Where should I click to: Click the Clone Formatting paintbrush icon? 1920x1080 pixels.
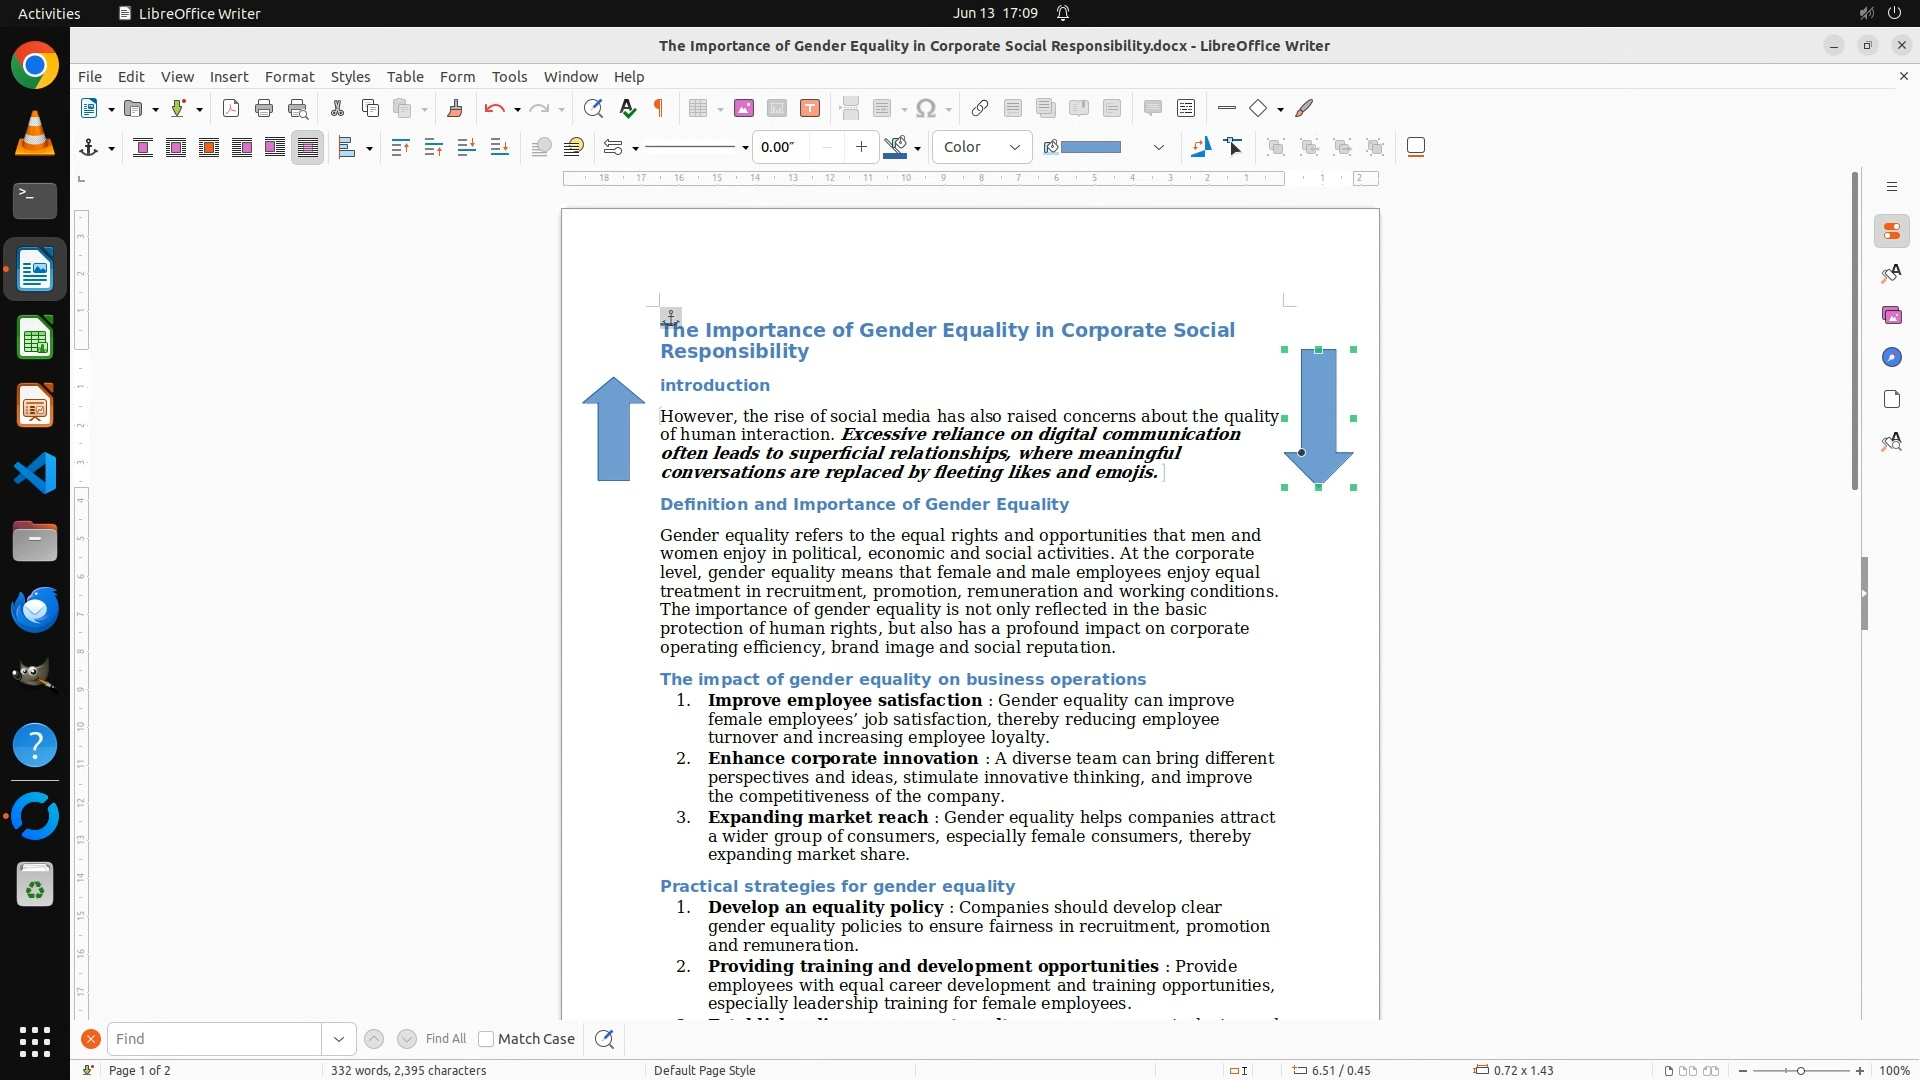455,109
